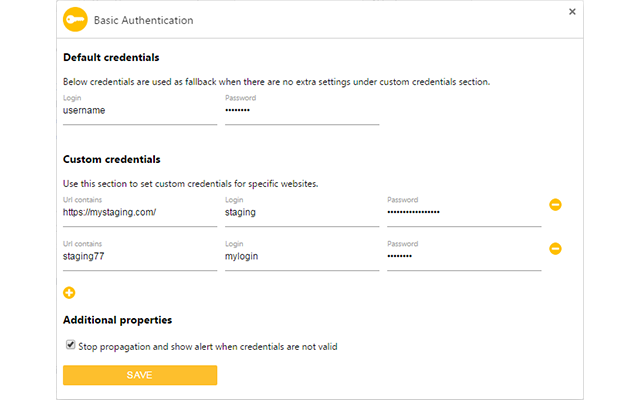Focus Password field in the staging77 row
Screen dimensions: 640x400
(464, 257)
